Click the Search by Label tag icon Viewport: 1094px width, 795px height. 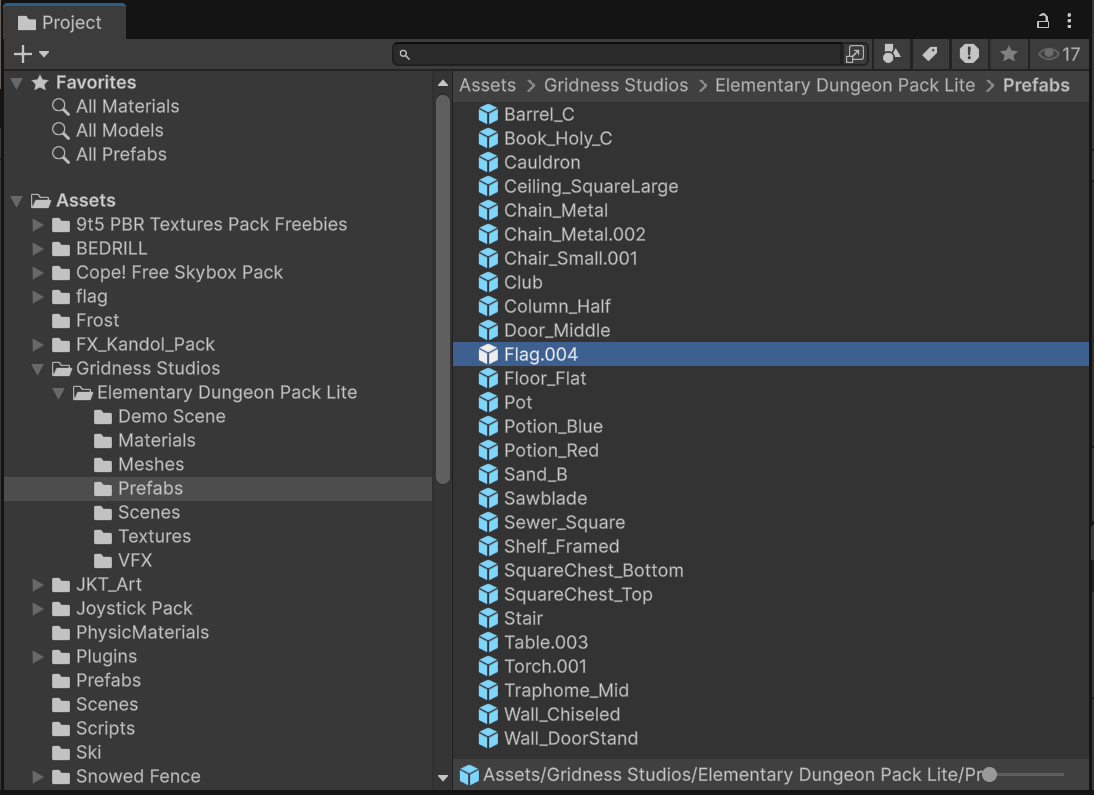point(930,54)
